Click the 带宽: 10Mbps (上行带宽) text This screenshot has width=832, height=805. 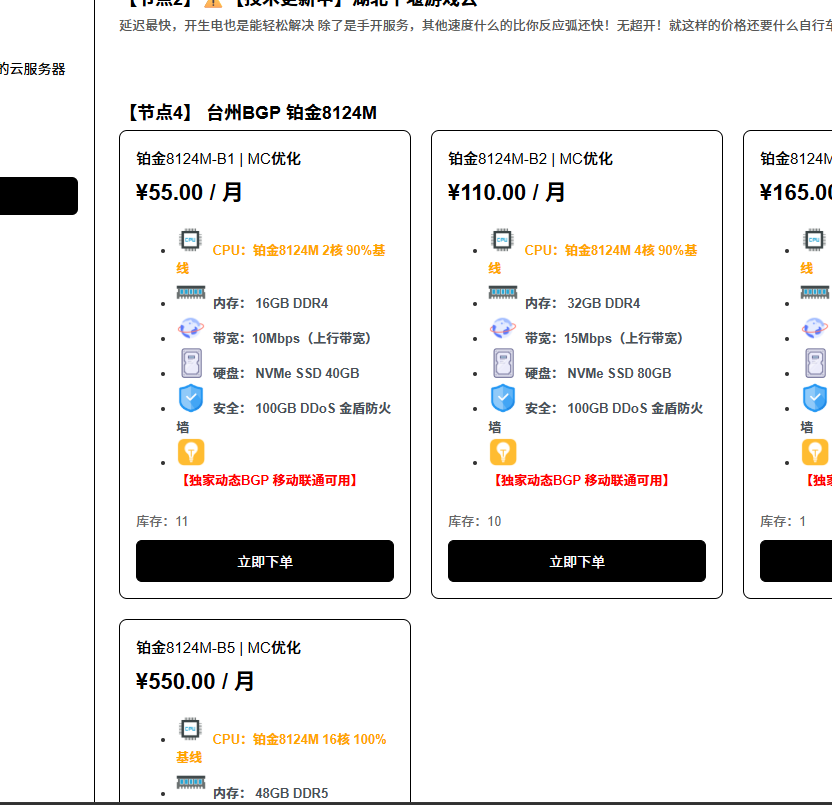pyautogui.click(x=292, y=338)
